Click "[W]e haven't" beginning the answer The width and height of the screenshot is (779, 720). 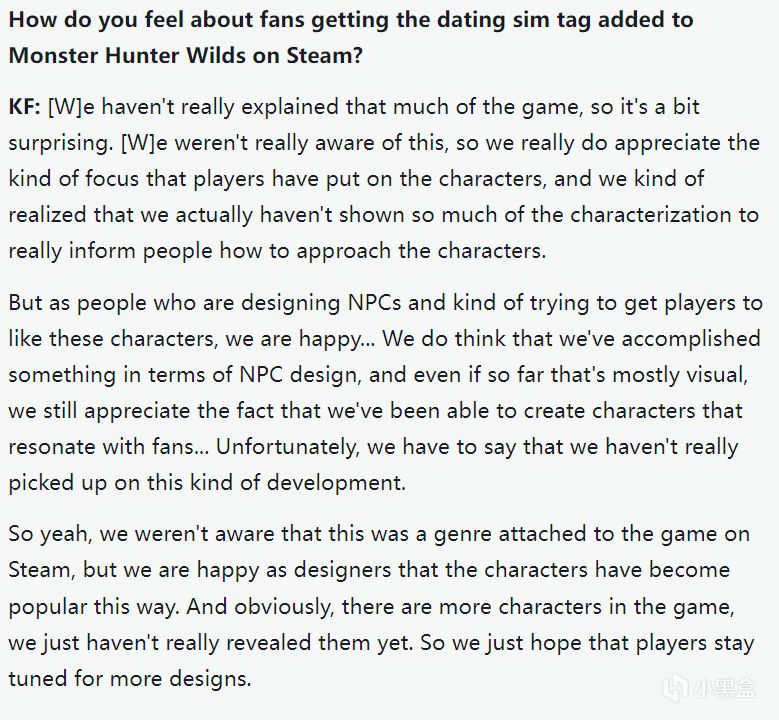click(x=111, y=107)
